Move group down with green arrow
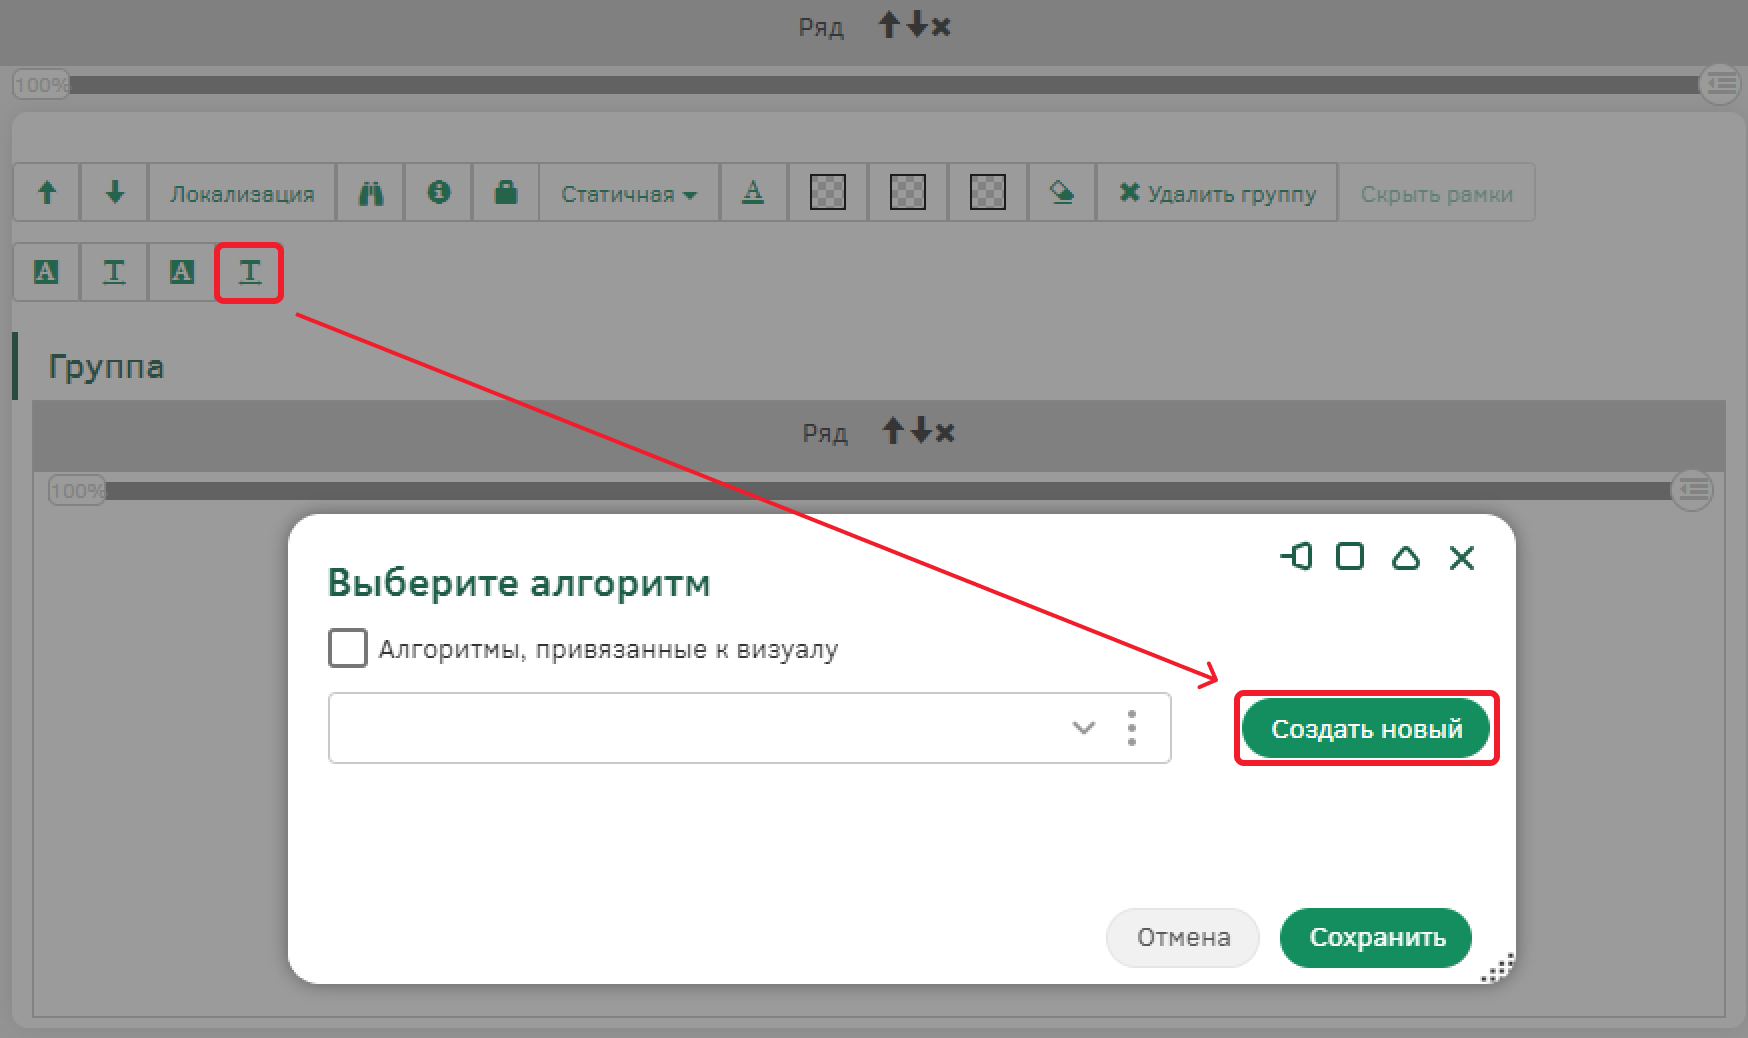The height and width of the screenshot is (1038, 1748). (115, 193)
